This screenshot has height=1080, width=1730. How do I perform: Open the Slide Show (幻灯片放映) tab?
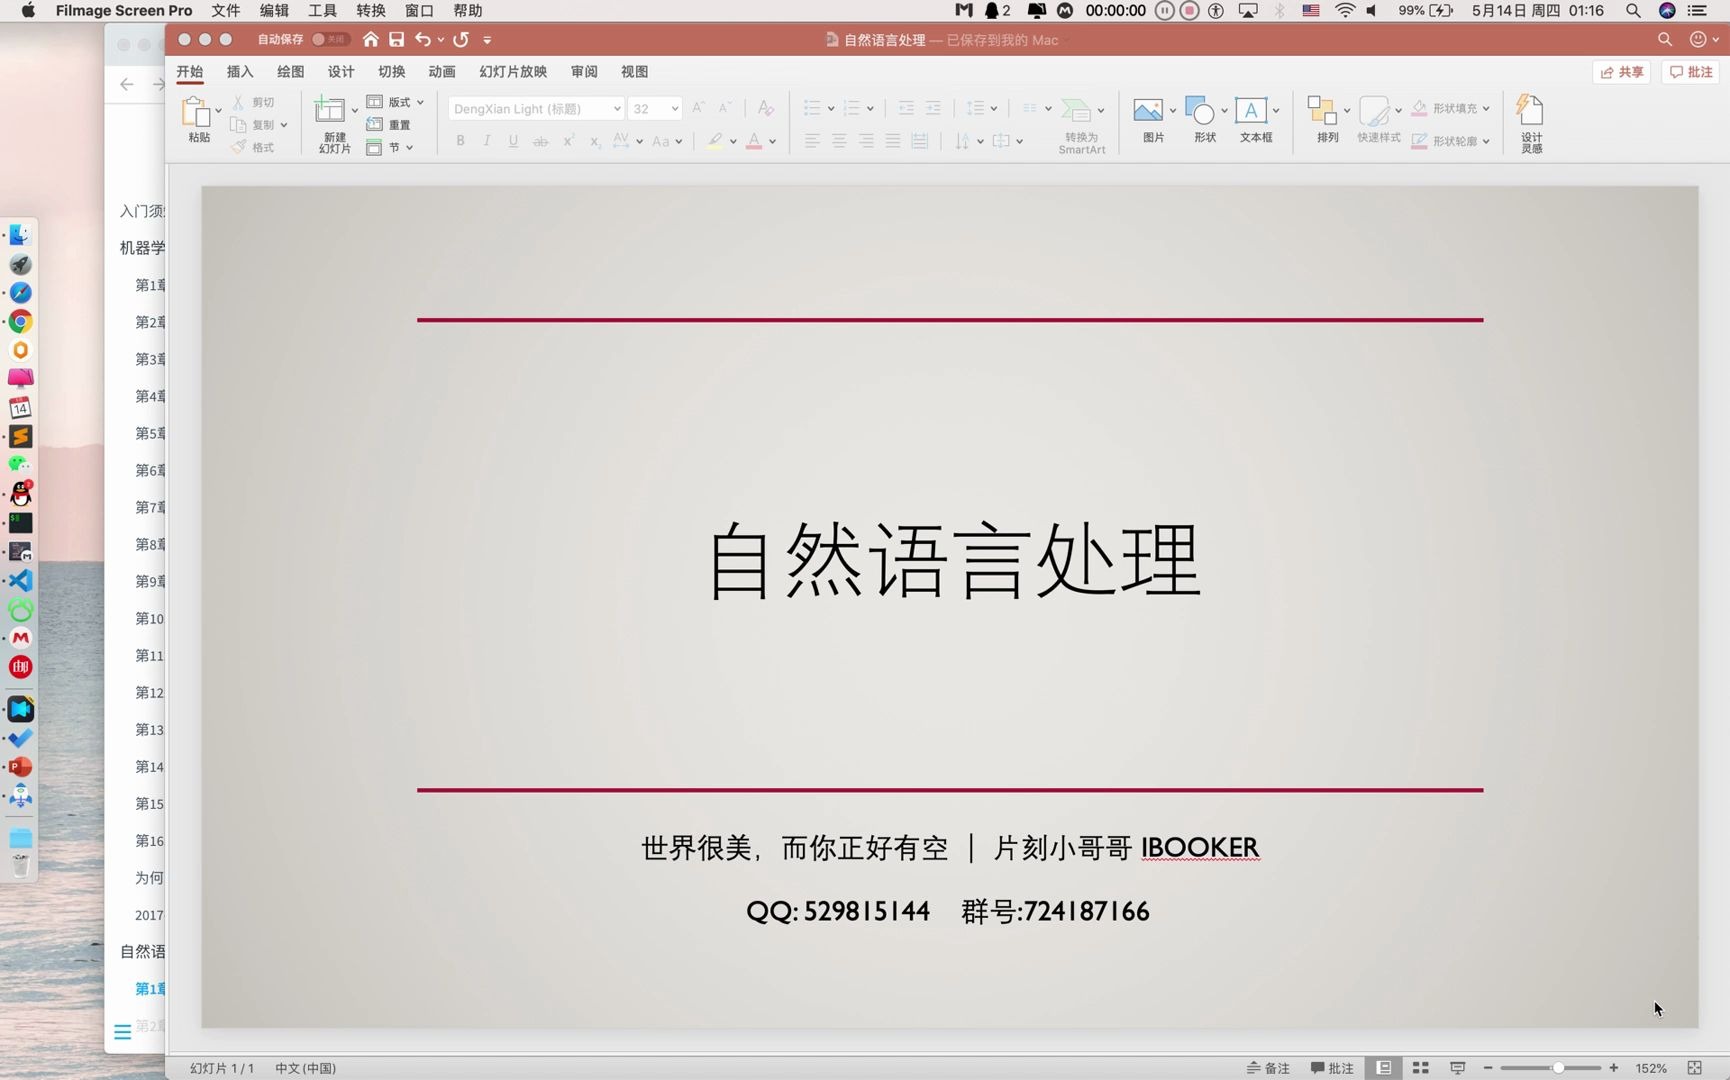point(513,72)
